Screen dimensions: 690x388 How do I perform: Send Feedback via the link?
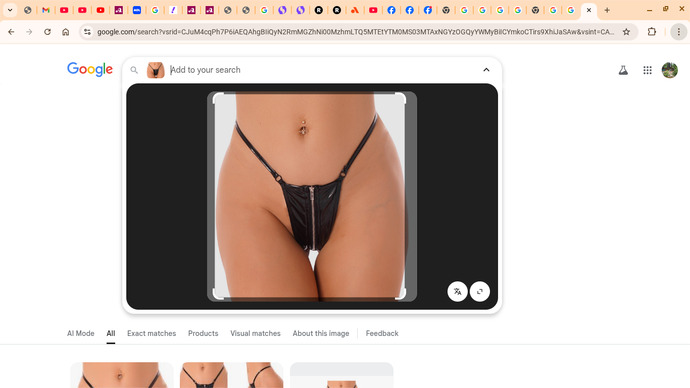(x=382, y=333)
